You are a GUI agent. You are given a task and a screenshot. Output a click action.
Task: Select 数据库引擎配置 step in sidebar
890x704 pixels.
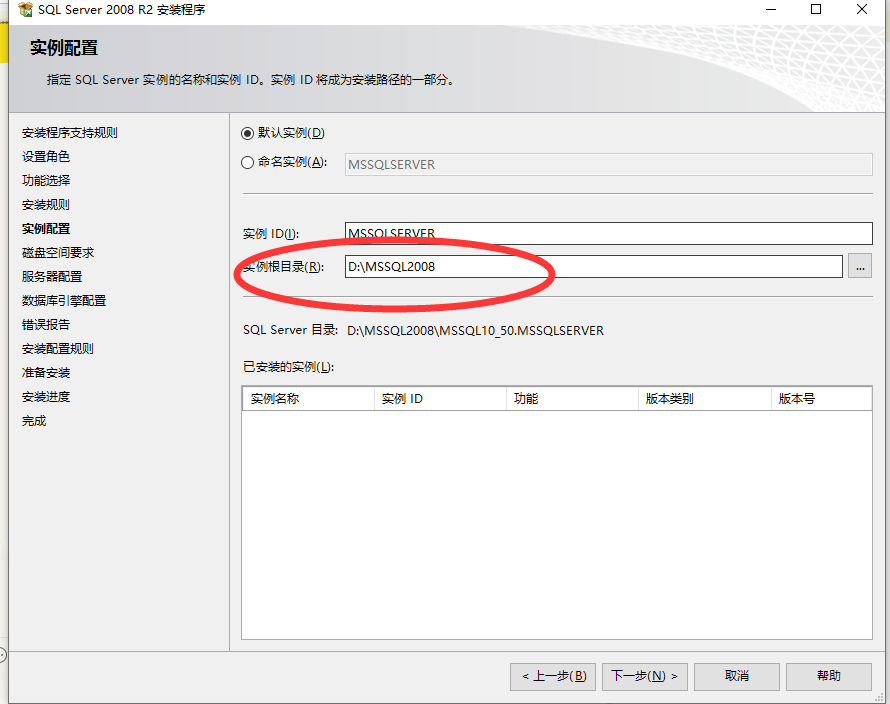[x=64, y=301]
